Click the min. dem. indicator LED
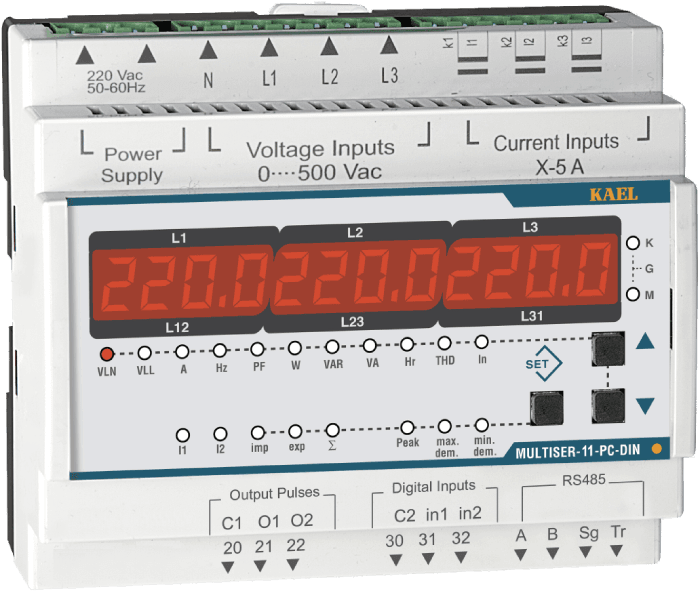This screenshot has width=700, height=591. [482, 425]
